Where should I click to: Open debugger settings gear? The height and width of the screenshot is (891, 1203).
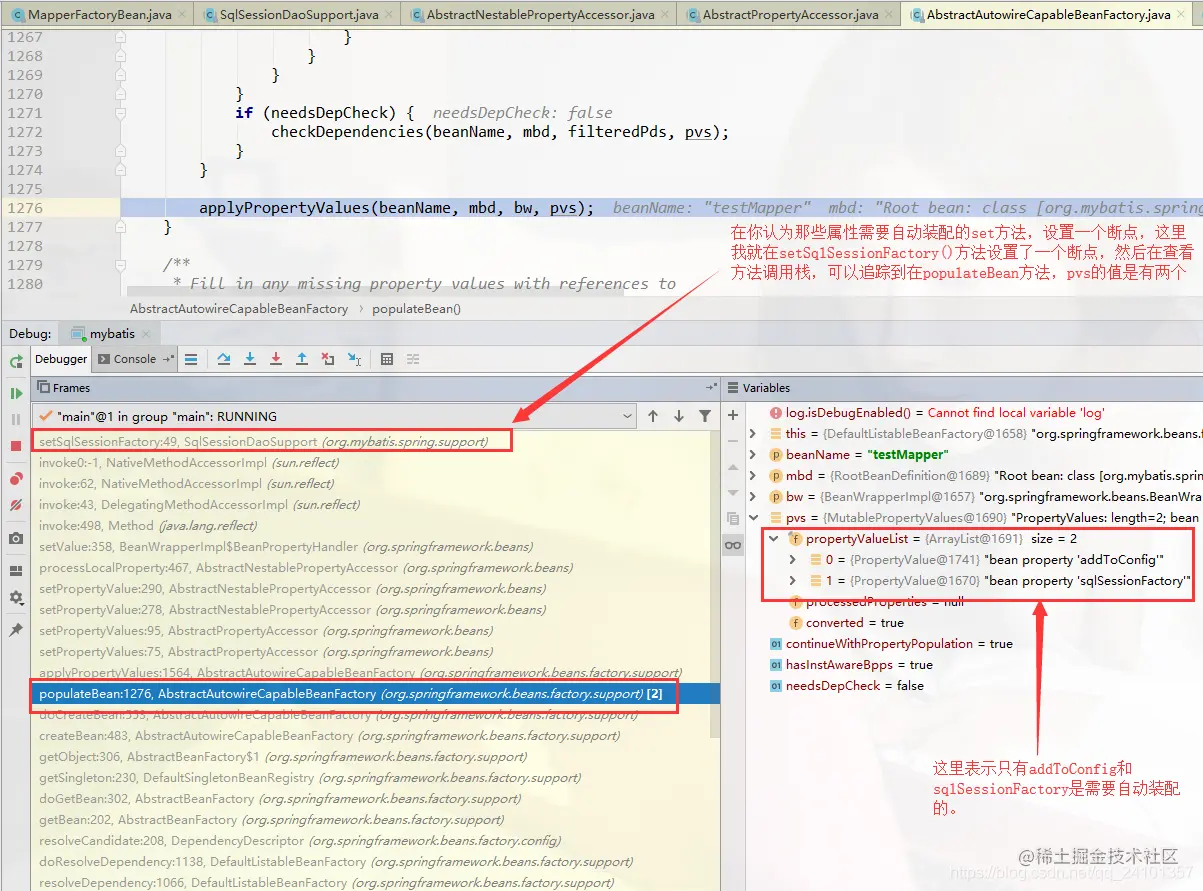point(16,597)
